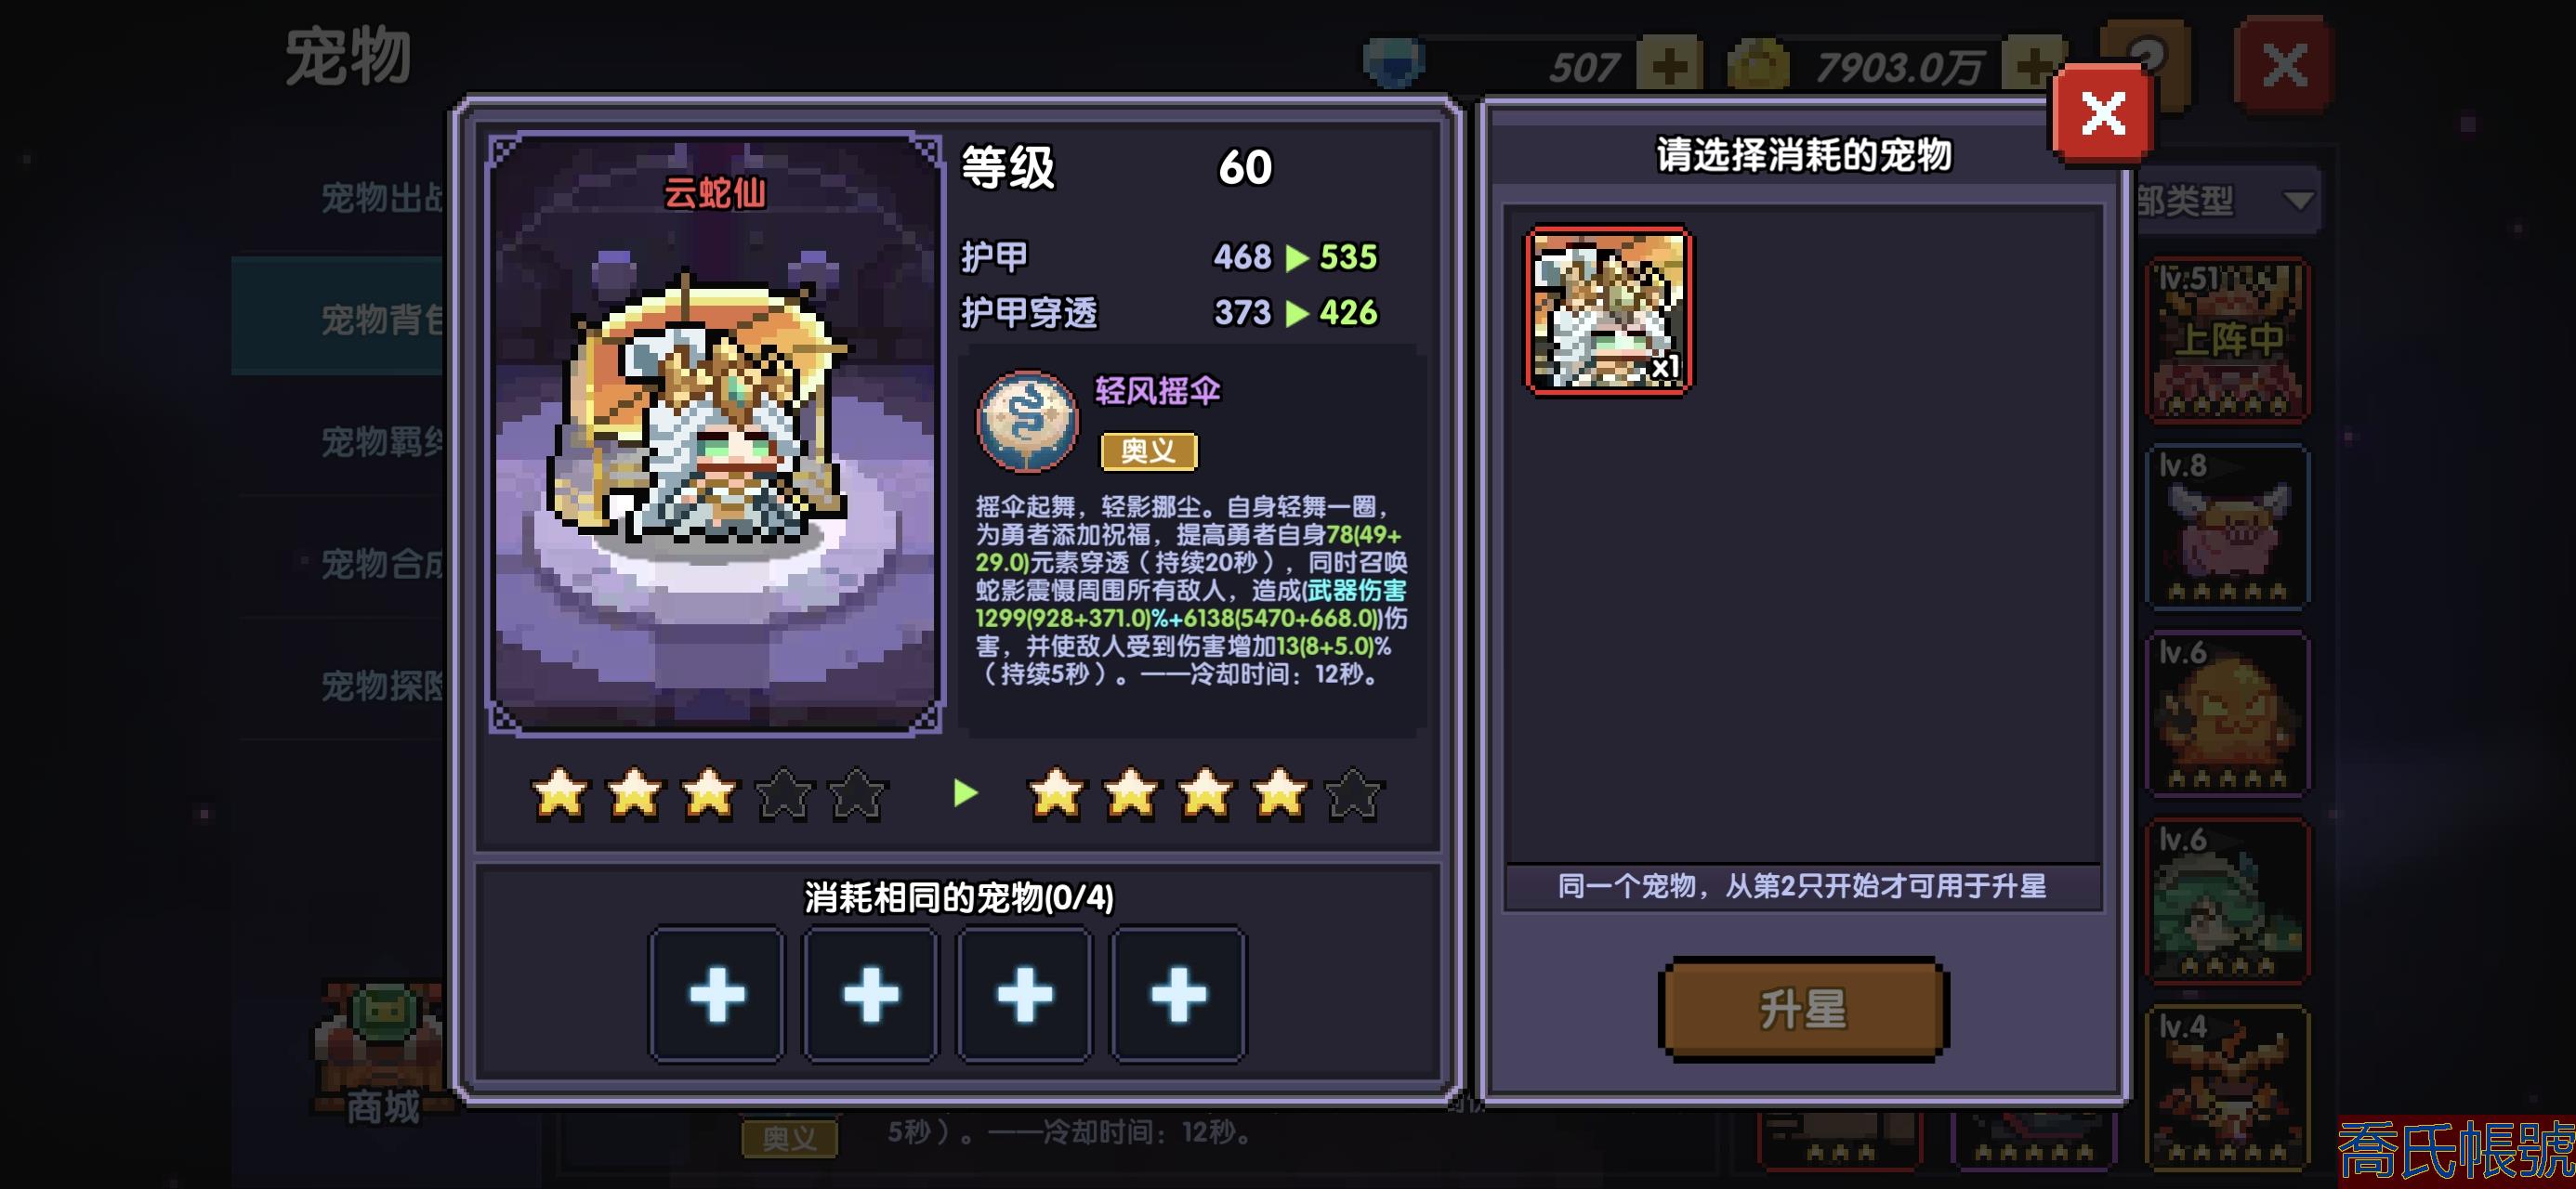Select the lv.51 上阵中 pet card
Viewport: 2576px width, 1189px height.
click(x=2227, y=340)
